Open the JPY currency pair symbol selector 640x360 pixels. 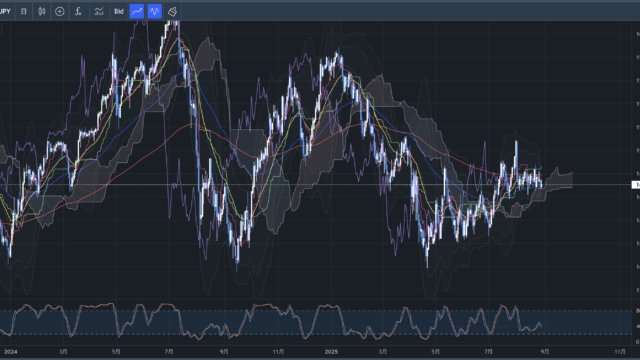[x=5, y=11]
